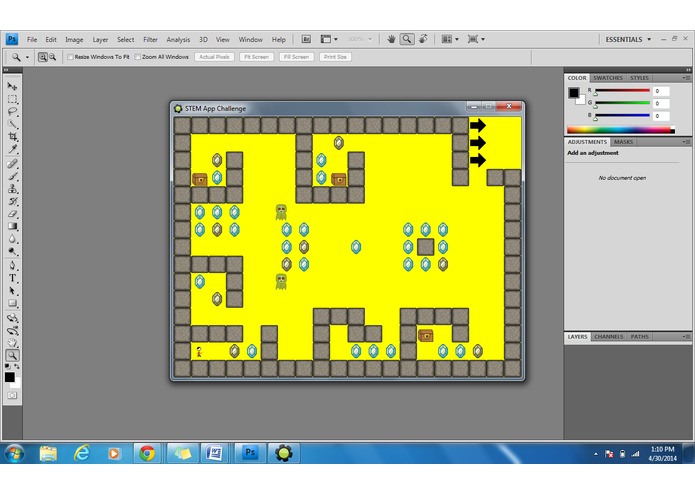Choose Zoom In mode in options bar

[43, 57]
